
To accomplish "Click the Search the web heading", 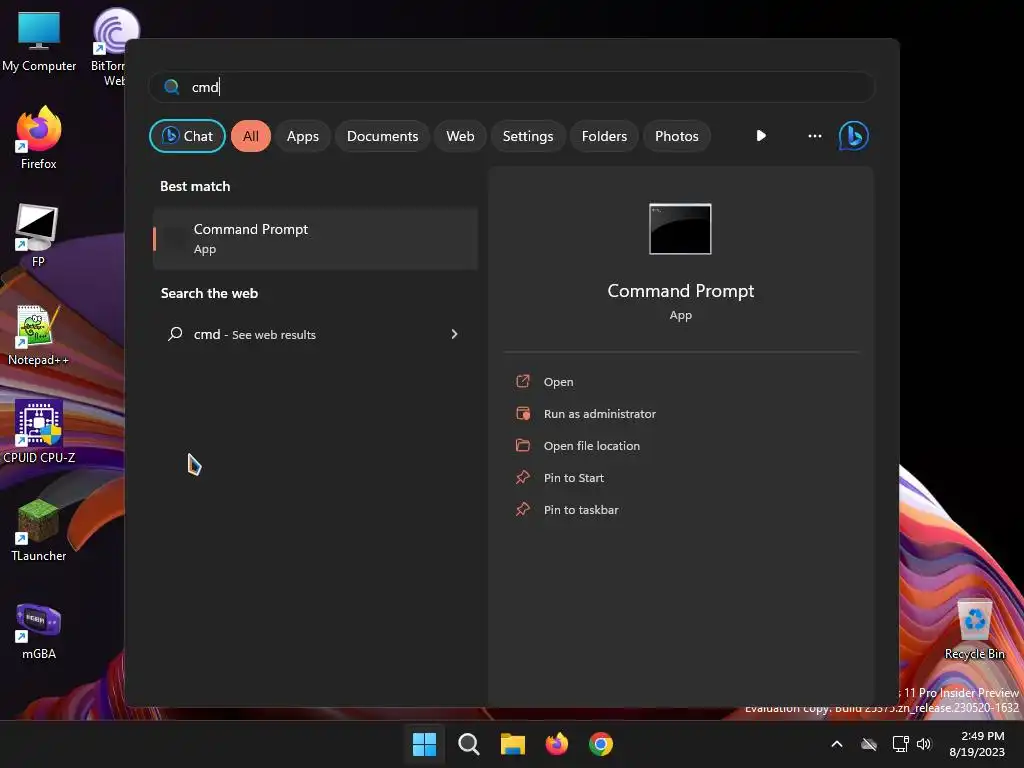I will click(x=209, y=293).
